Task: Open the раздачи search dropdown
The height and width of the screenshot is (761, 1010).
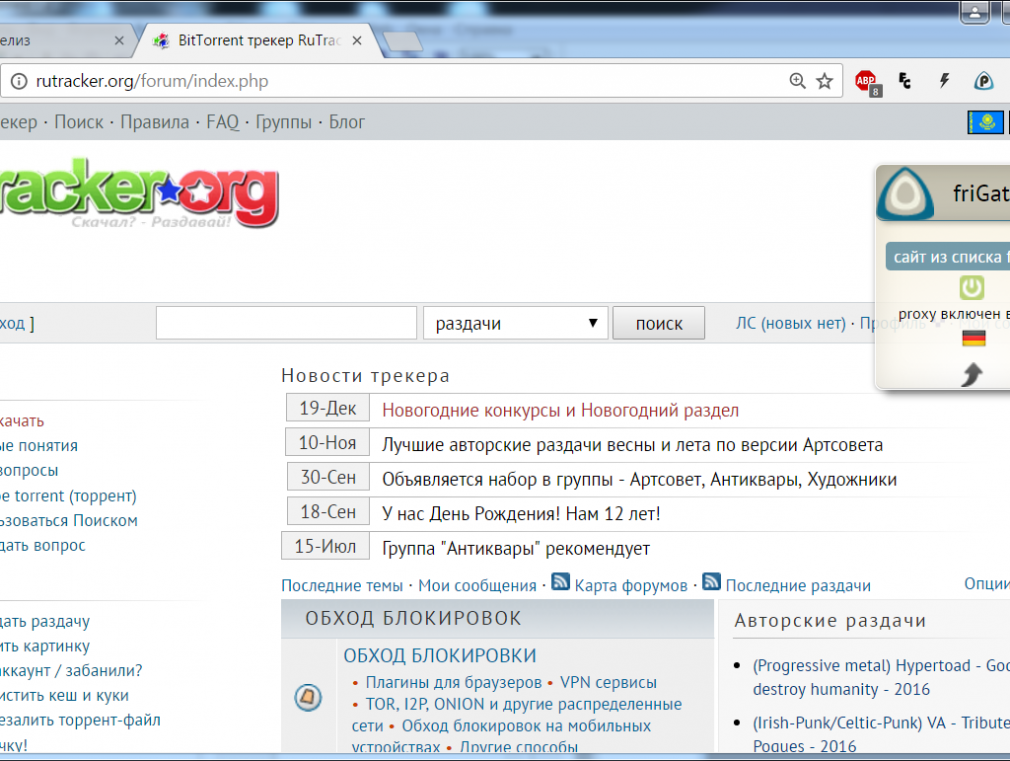Action: coord(515,323)
